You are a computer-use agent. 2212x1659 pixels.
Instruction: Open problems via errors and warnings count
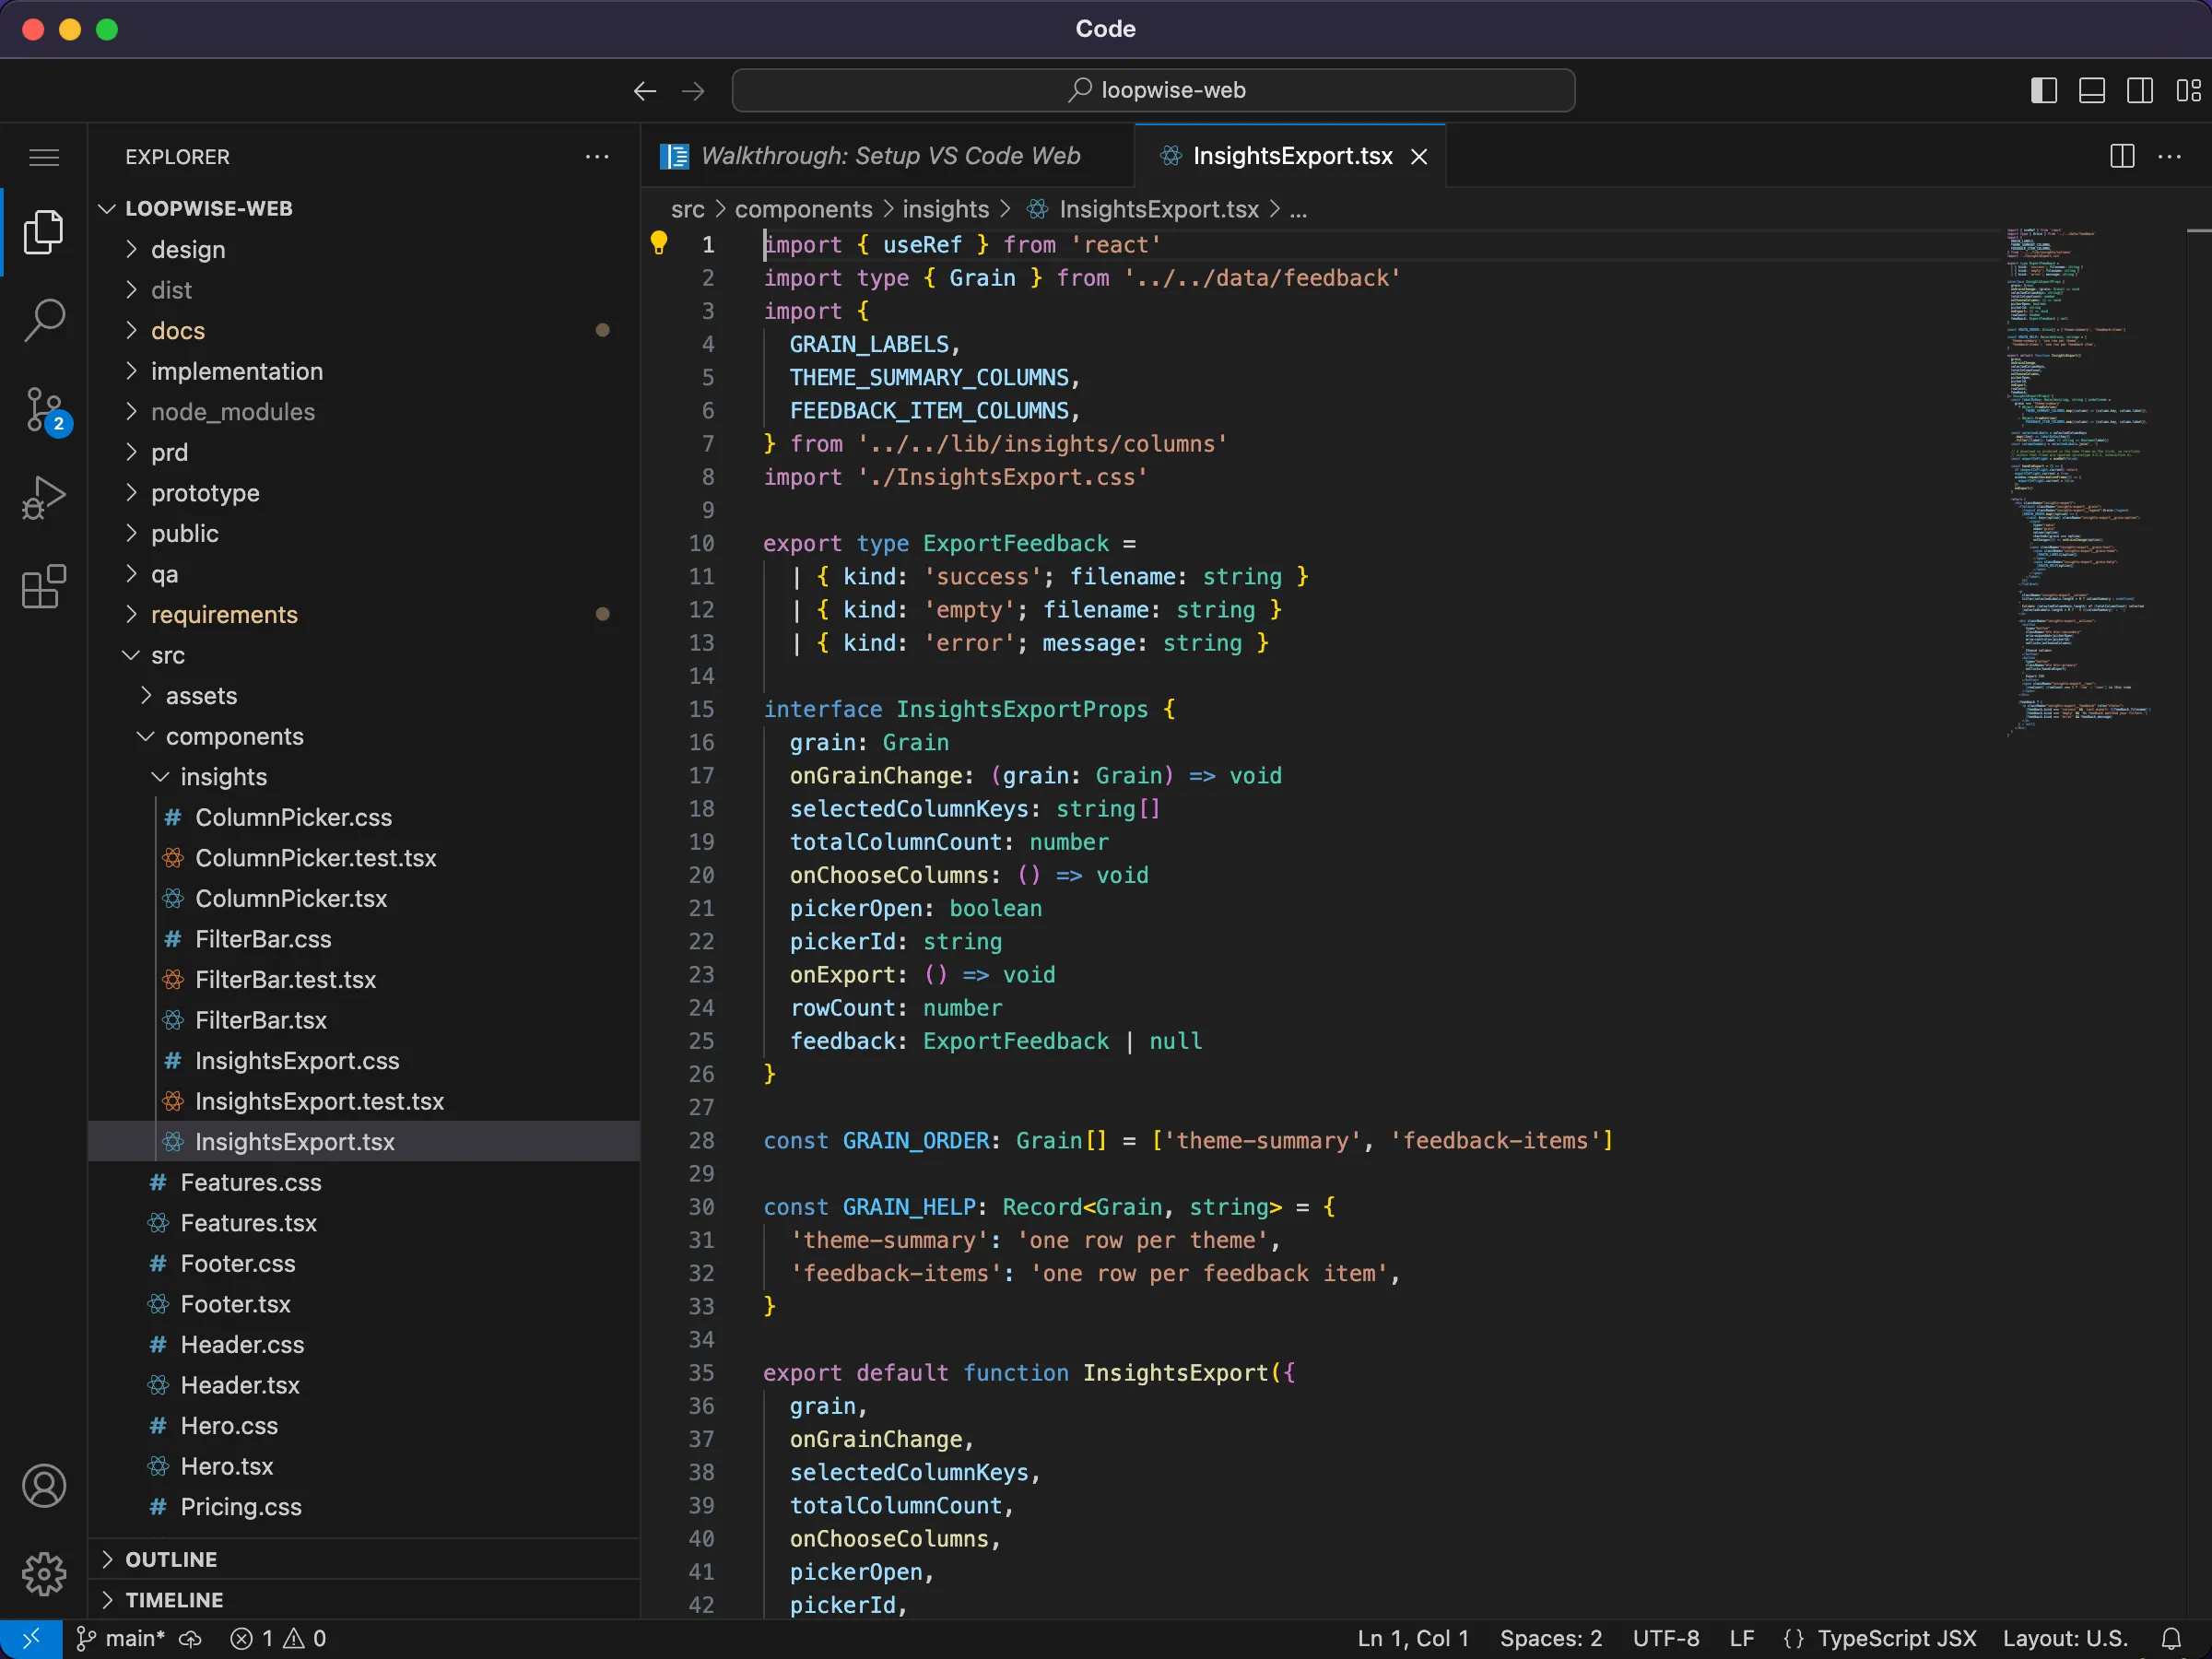click(278, 1638)
